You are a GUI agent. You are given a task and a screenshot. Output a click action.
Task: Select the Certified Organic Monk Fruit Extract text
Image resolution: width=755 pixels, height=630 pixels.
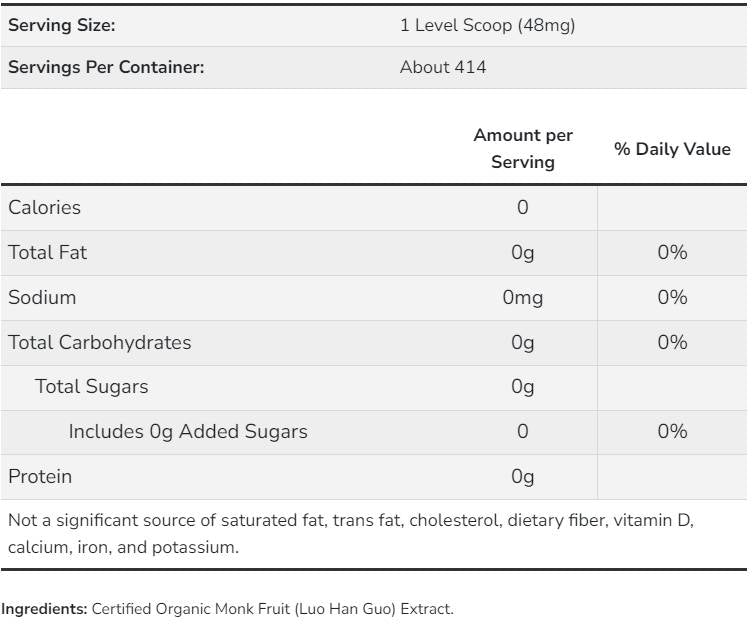pos(272,609)
